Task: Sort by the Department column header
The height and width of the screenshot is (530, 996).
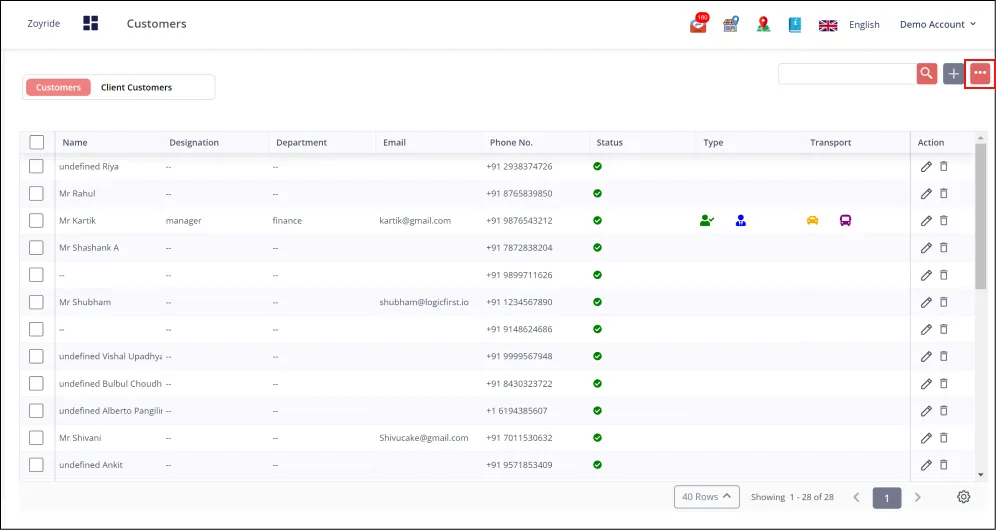Action: (302, 142)
